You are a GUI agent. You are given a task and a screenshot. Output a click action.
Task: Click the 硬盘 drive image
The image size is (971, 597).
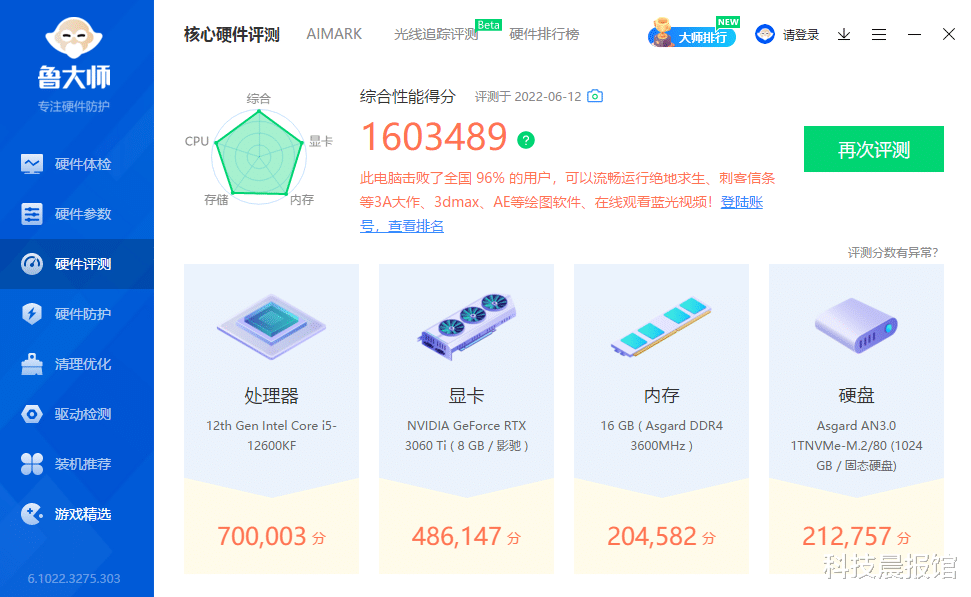pos(856,325)
